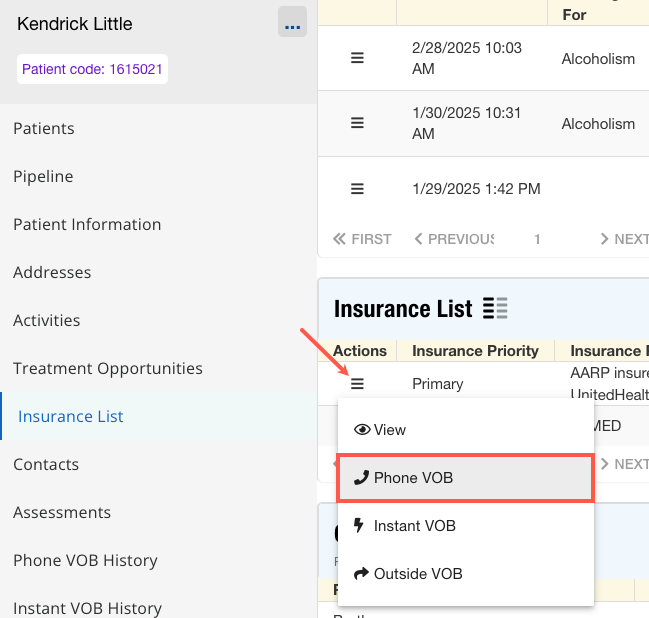Click the three-dot button beside Kendrick Little
The width and height of the screenshot is (649, 618).
tap(292, 22)
